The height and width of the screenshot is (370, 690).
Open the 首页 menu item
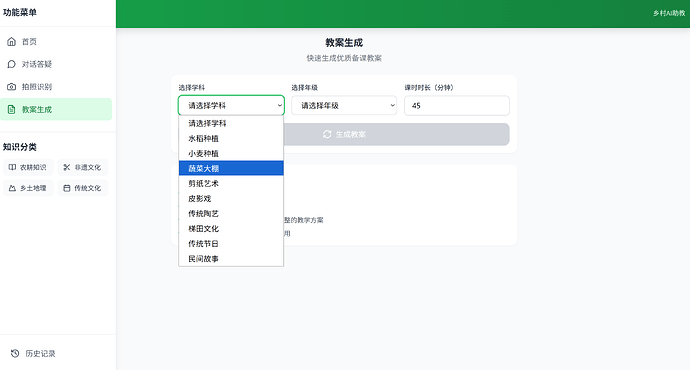[x=56, y=42]
